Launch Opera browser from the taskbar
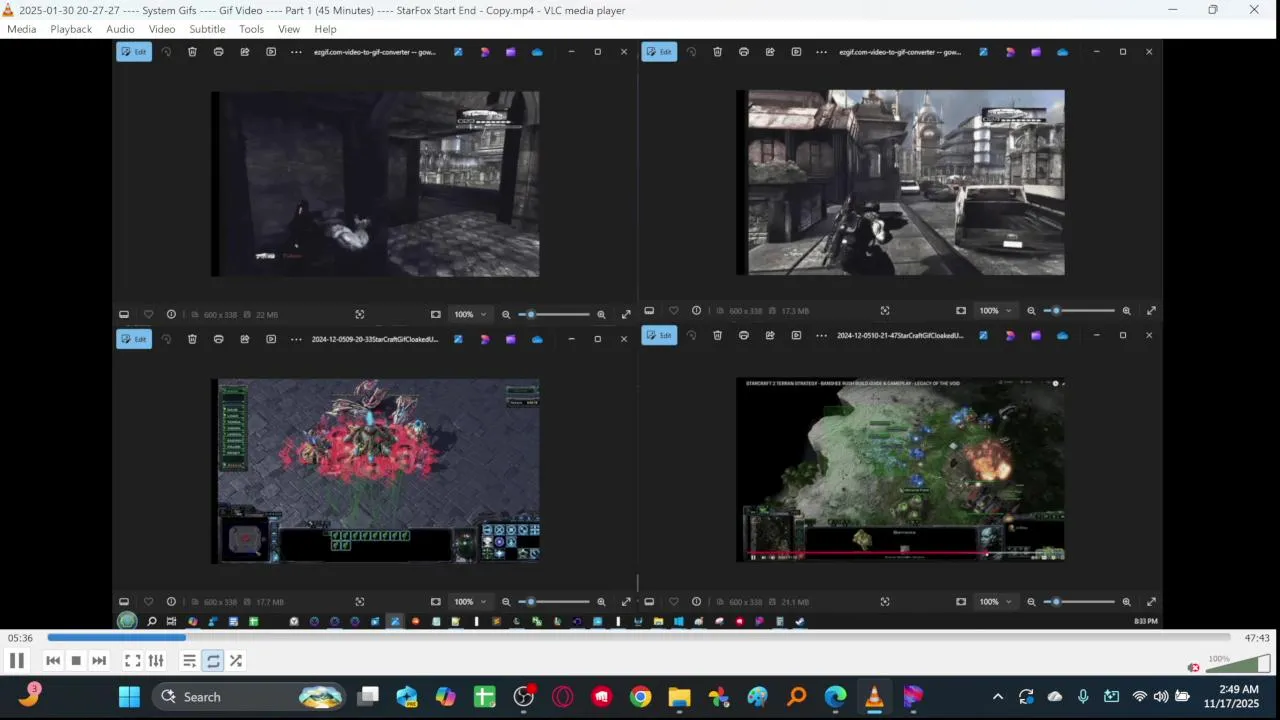The width and height of the screenshot is (1280, 720). click(562, 697)
